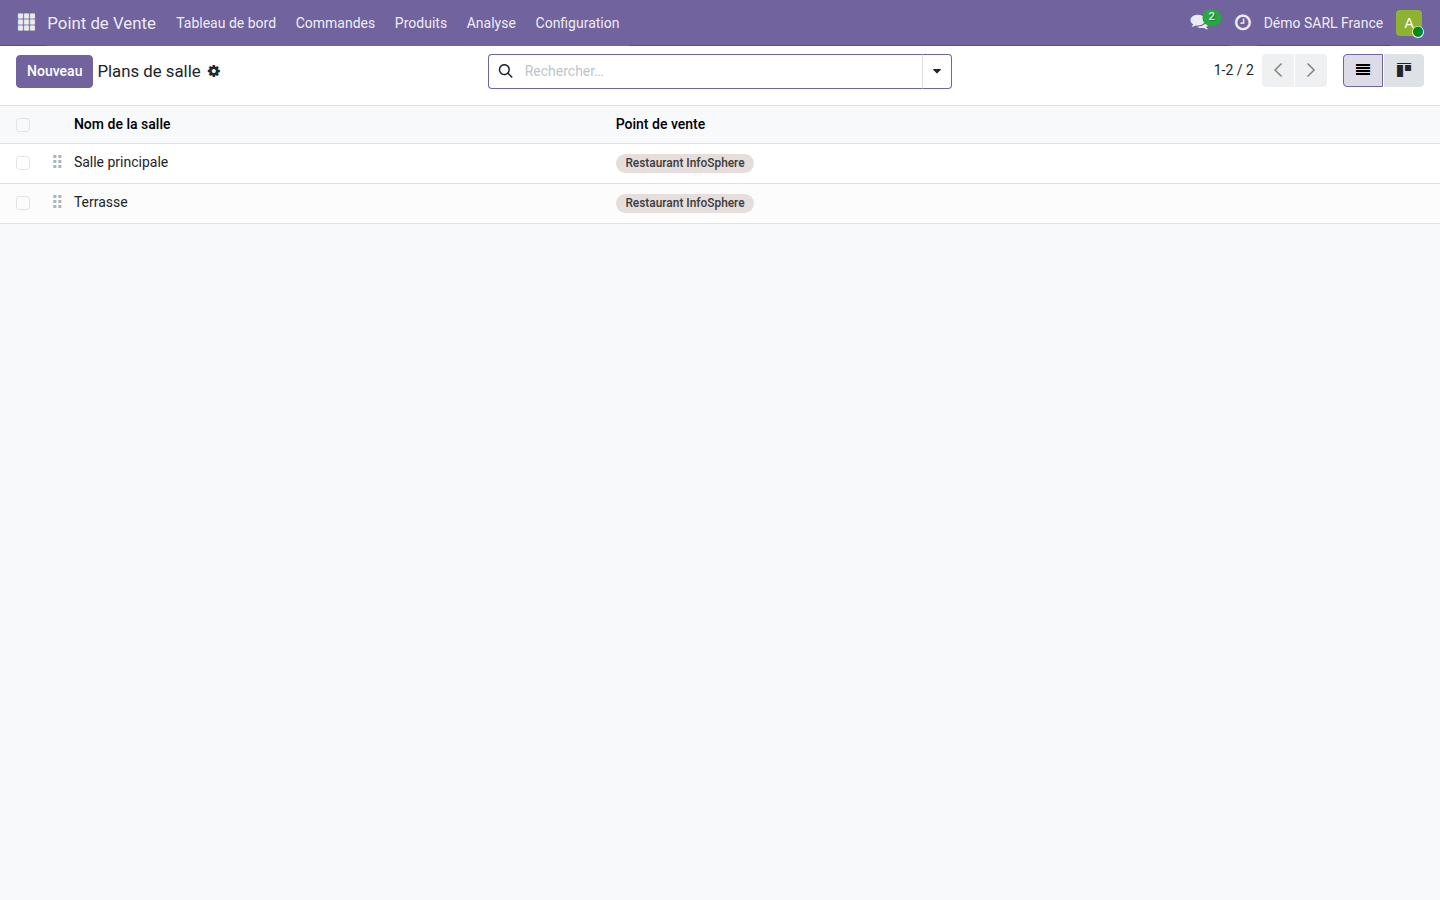Select all rows with header checkbox

click(23, 125)
